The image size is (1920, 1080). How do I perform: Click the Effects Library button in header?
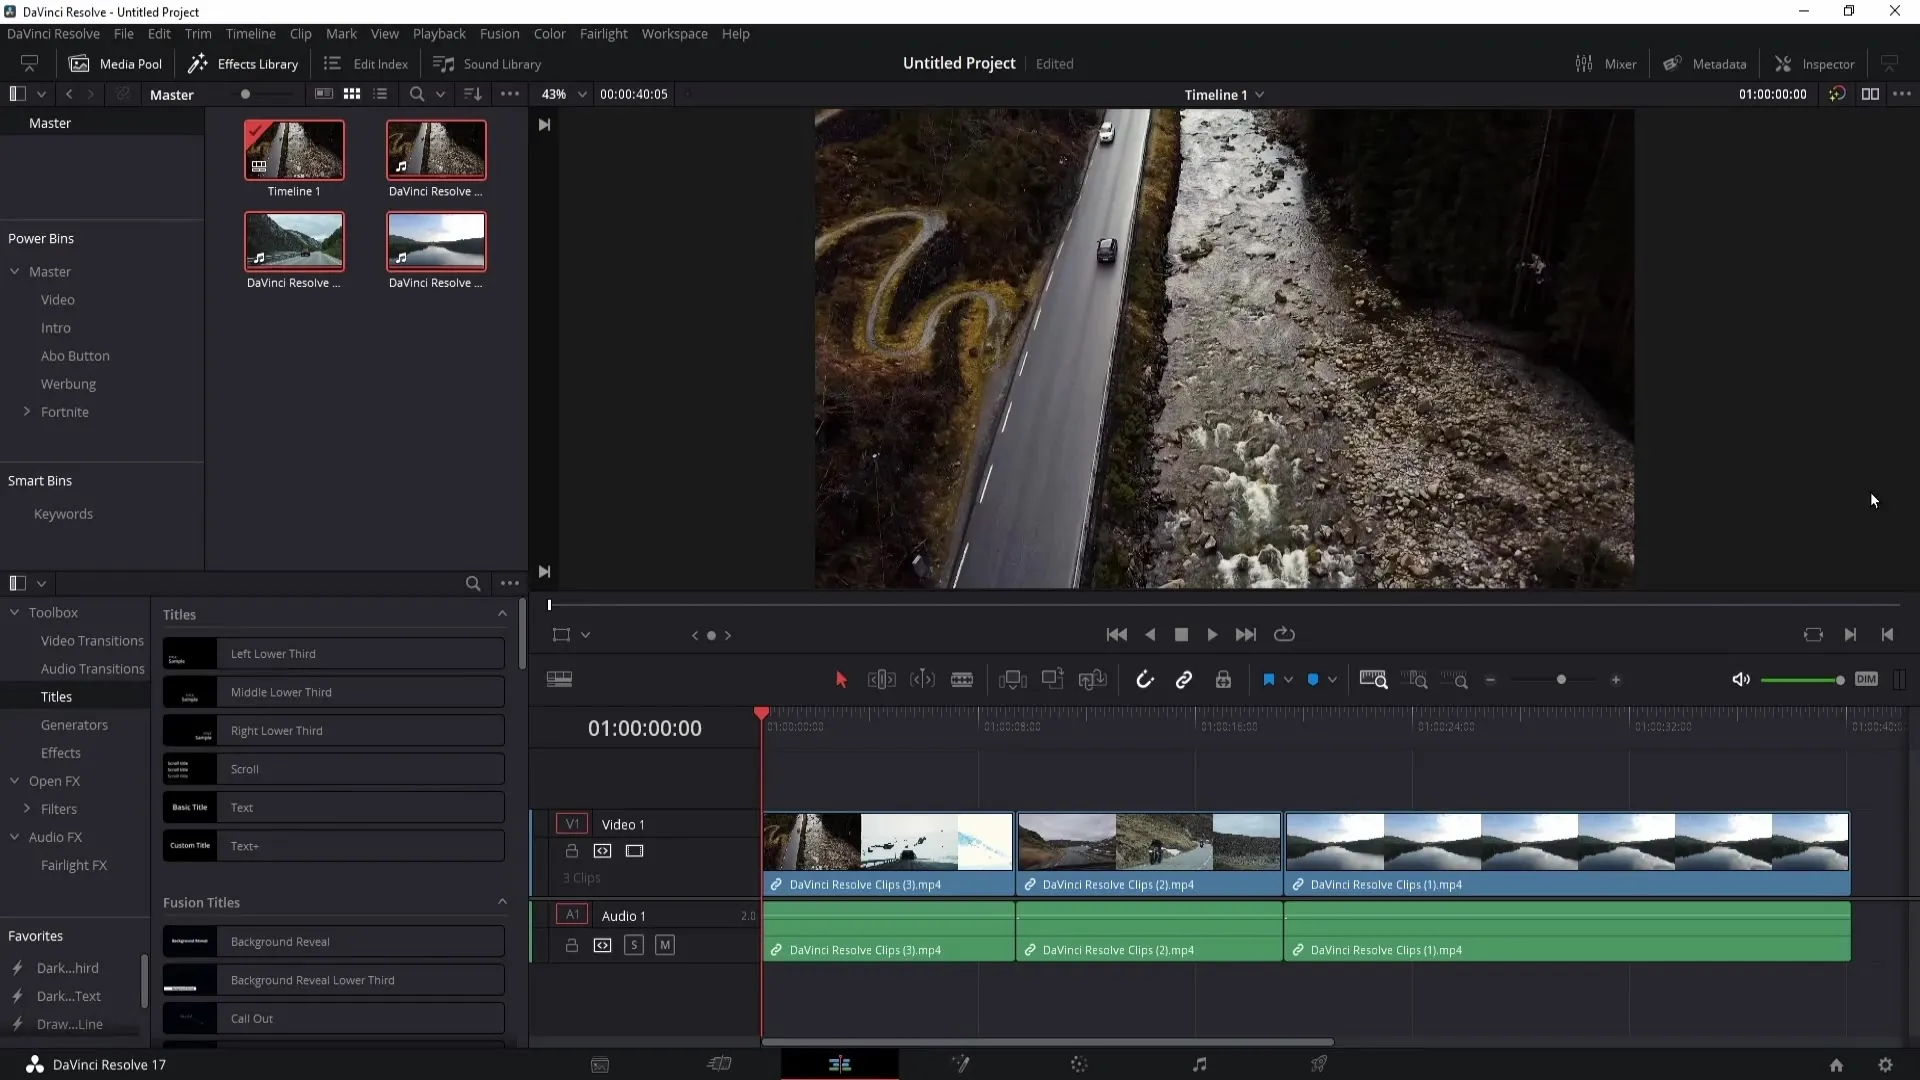pos(245,63)
